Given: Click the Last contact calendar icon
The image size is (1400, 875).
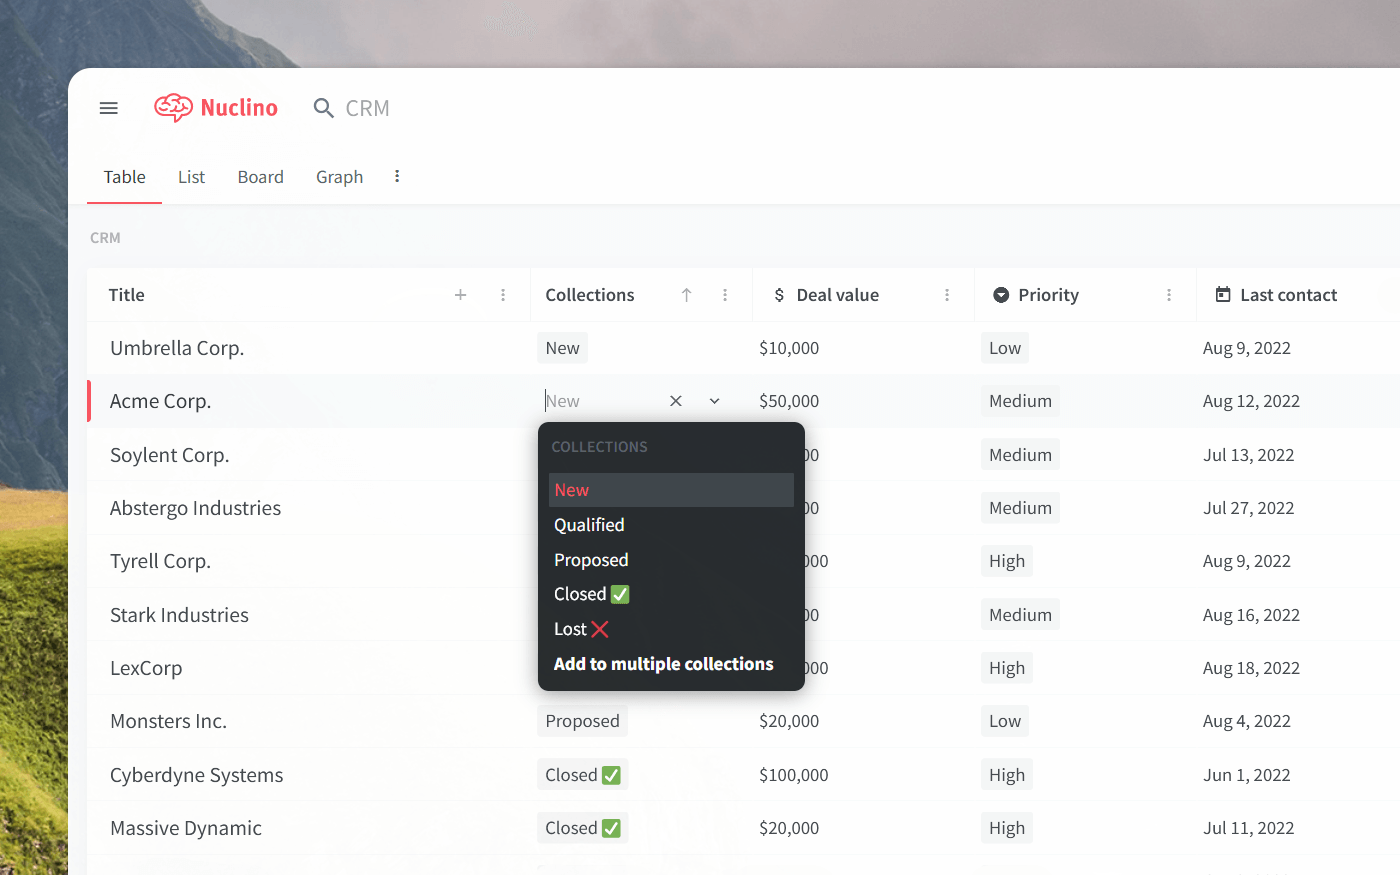Looking at the screenshot, I should [x=1223, y=295].
